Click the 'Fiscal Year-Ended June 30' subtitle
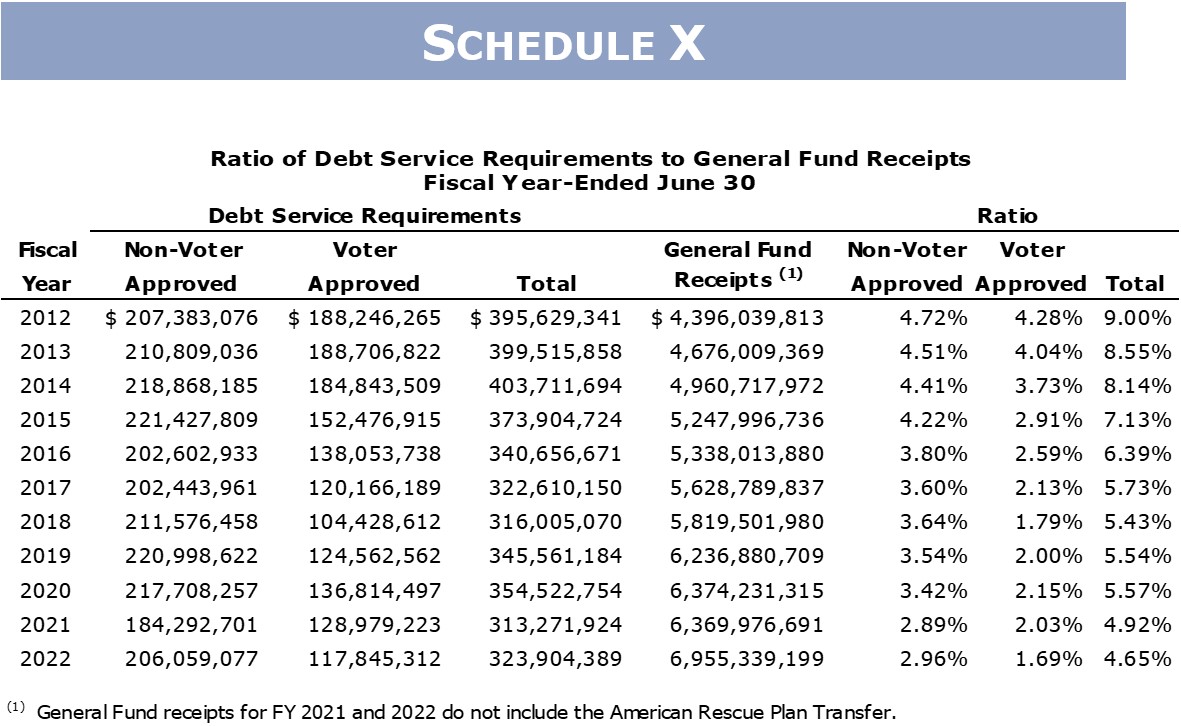This screenshot has height=726, width=1181. pos(590,183)
